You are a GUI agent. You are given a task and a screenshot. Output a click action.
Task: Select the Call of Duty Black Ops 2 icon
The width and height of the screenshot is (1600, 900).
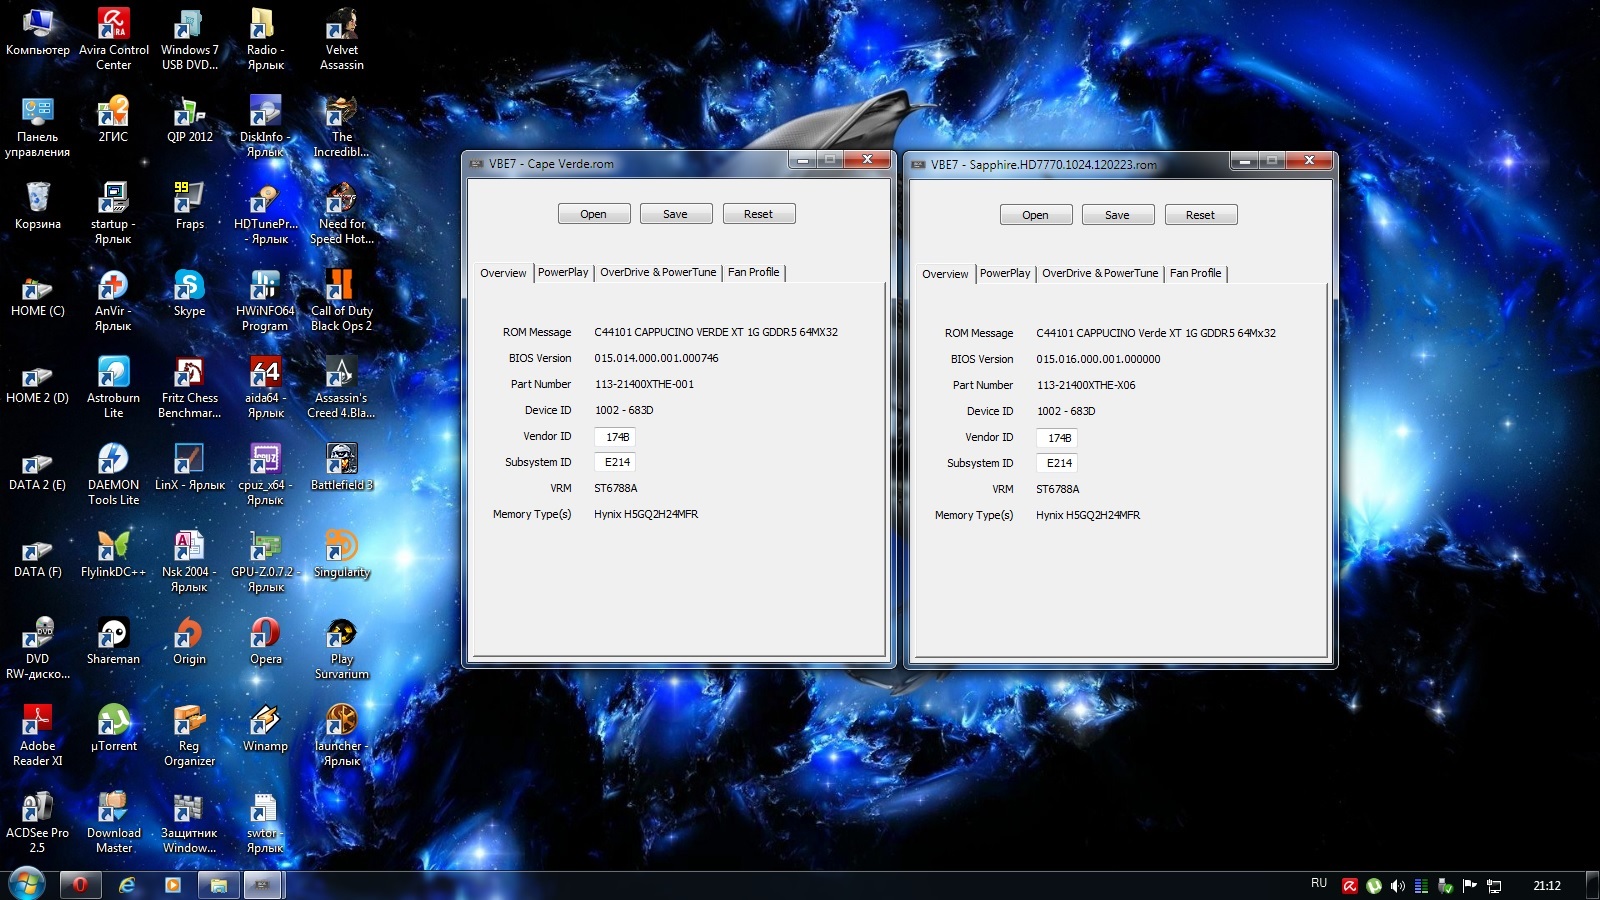342,300
